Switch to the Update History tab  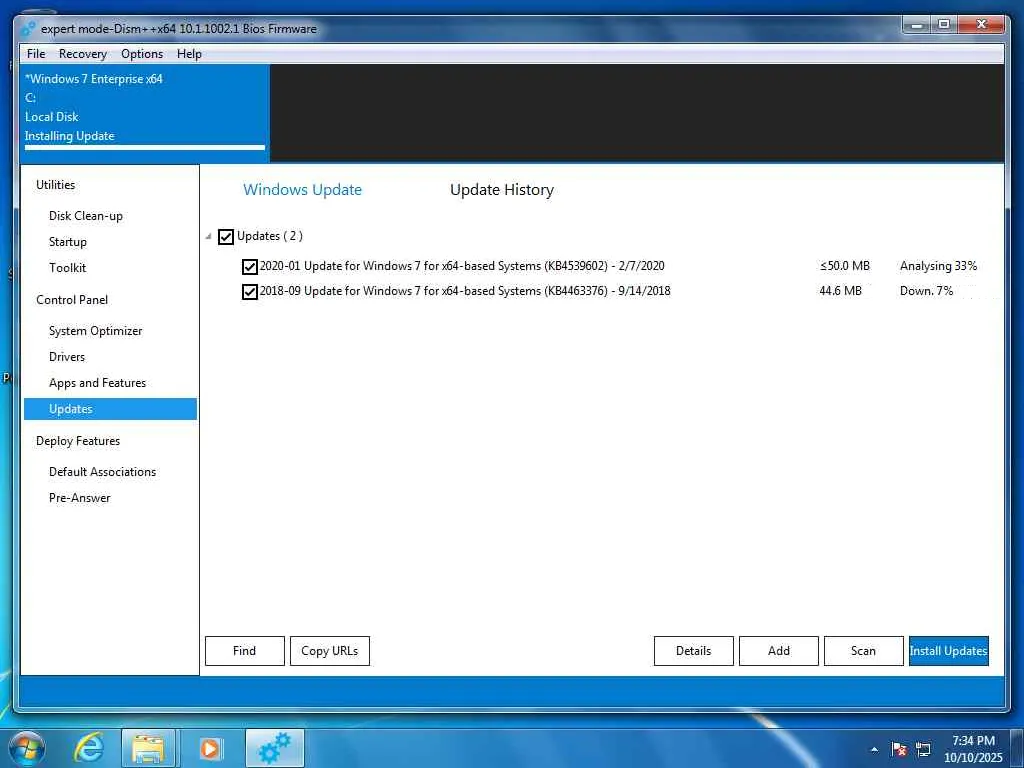[x=502, y=189]
